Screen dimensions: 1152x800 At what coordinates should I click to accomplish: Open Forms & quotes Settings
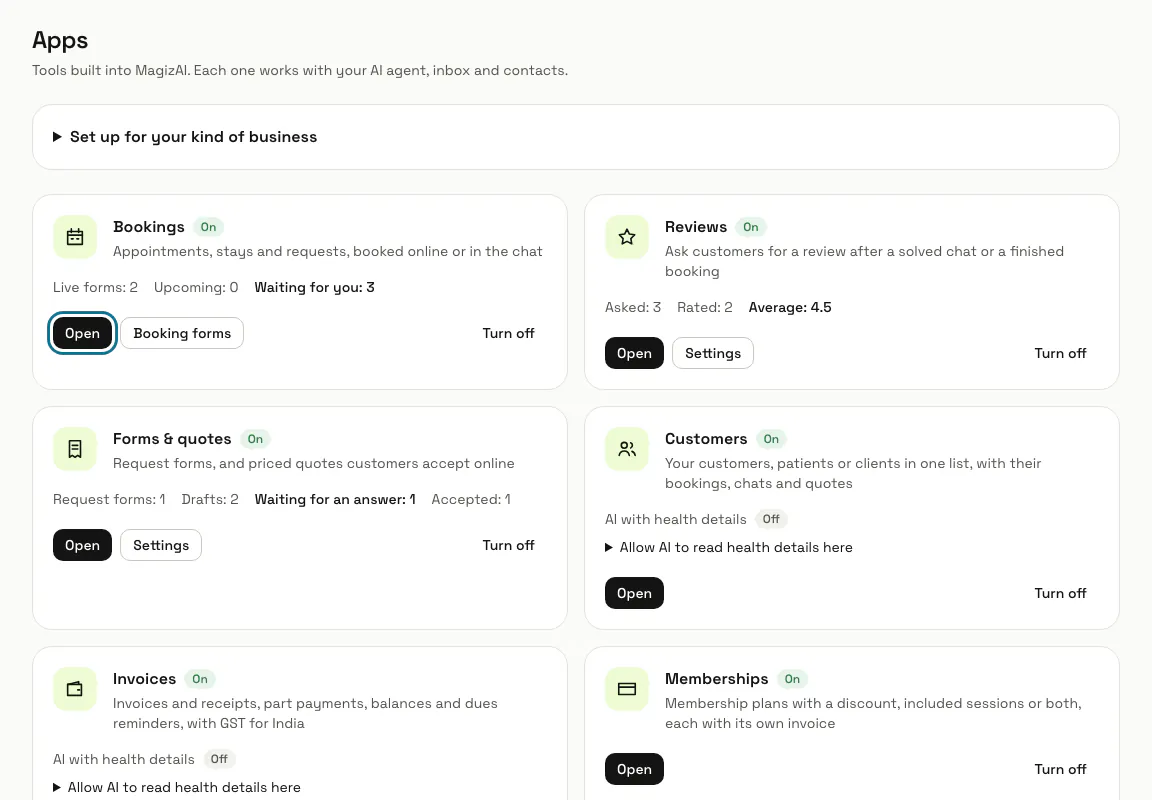coord(161,545)
